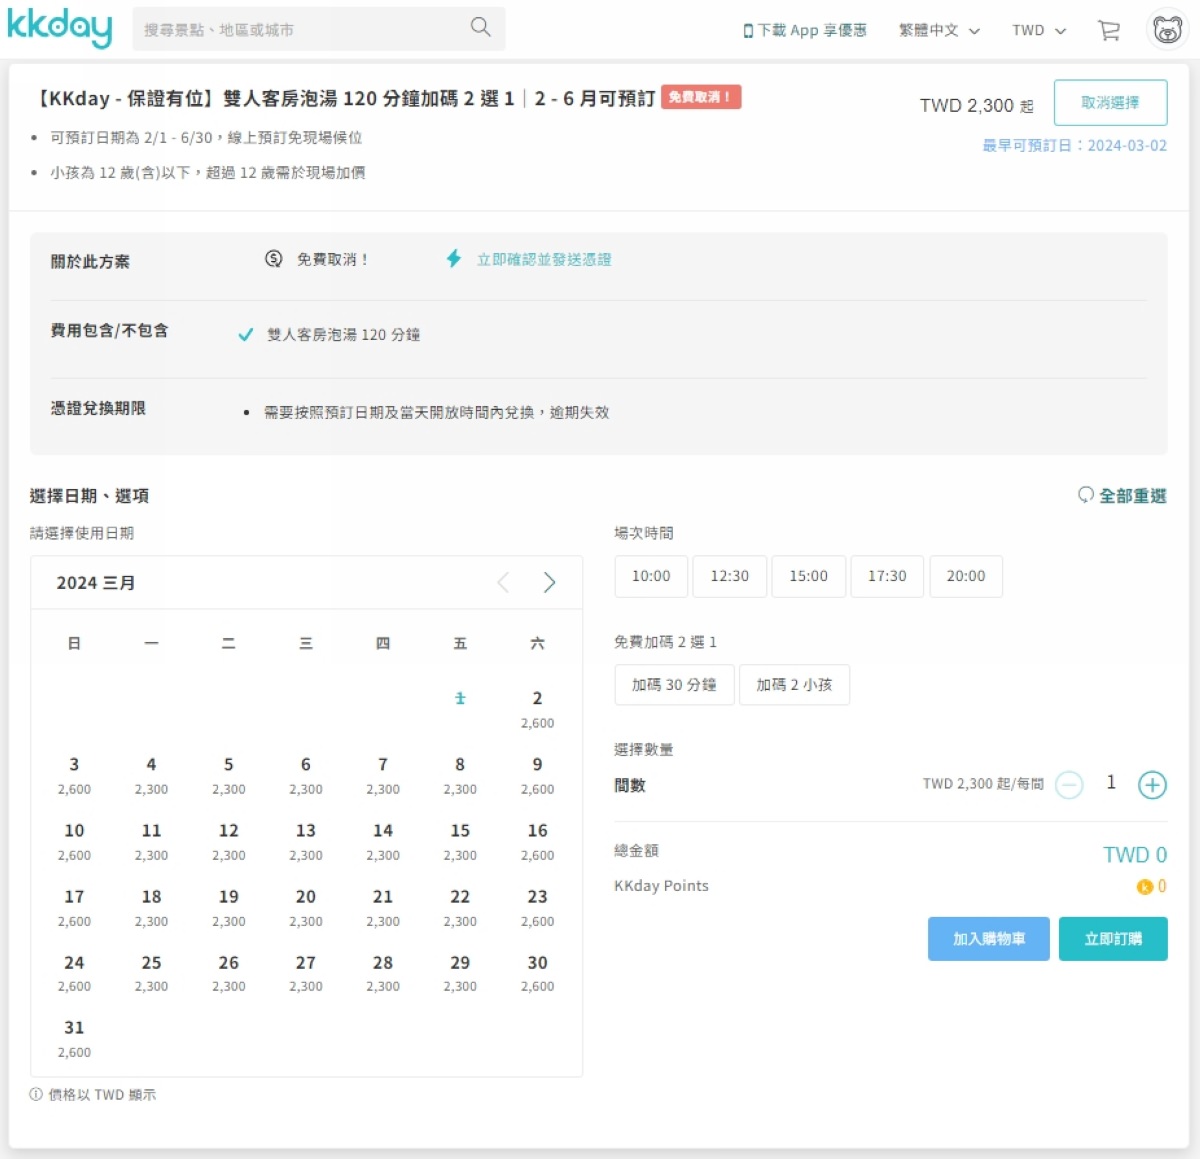Select March 31 on the calendar
This screenshot has width=1200, height=1159.
point(74,1038)
